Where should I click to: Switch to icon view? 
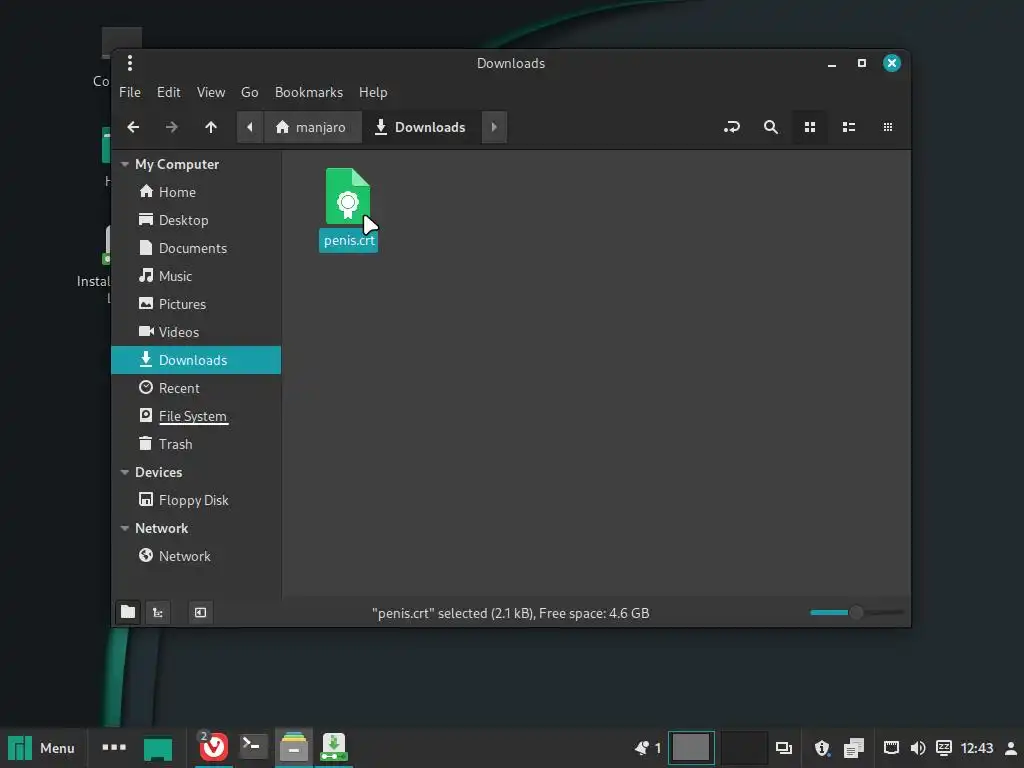(x=810, y=127)
